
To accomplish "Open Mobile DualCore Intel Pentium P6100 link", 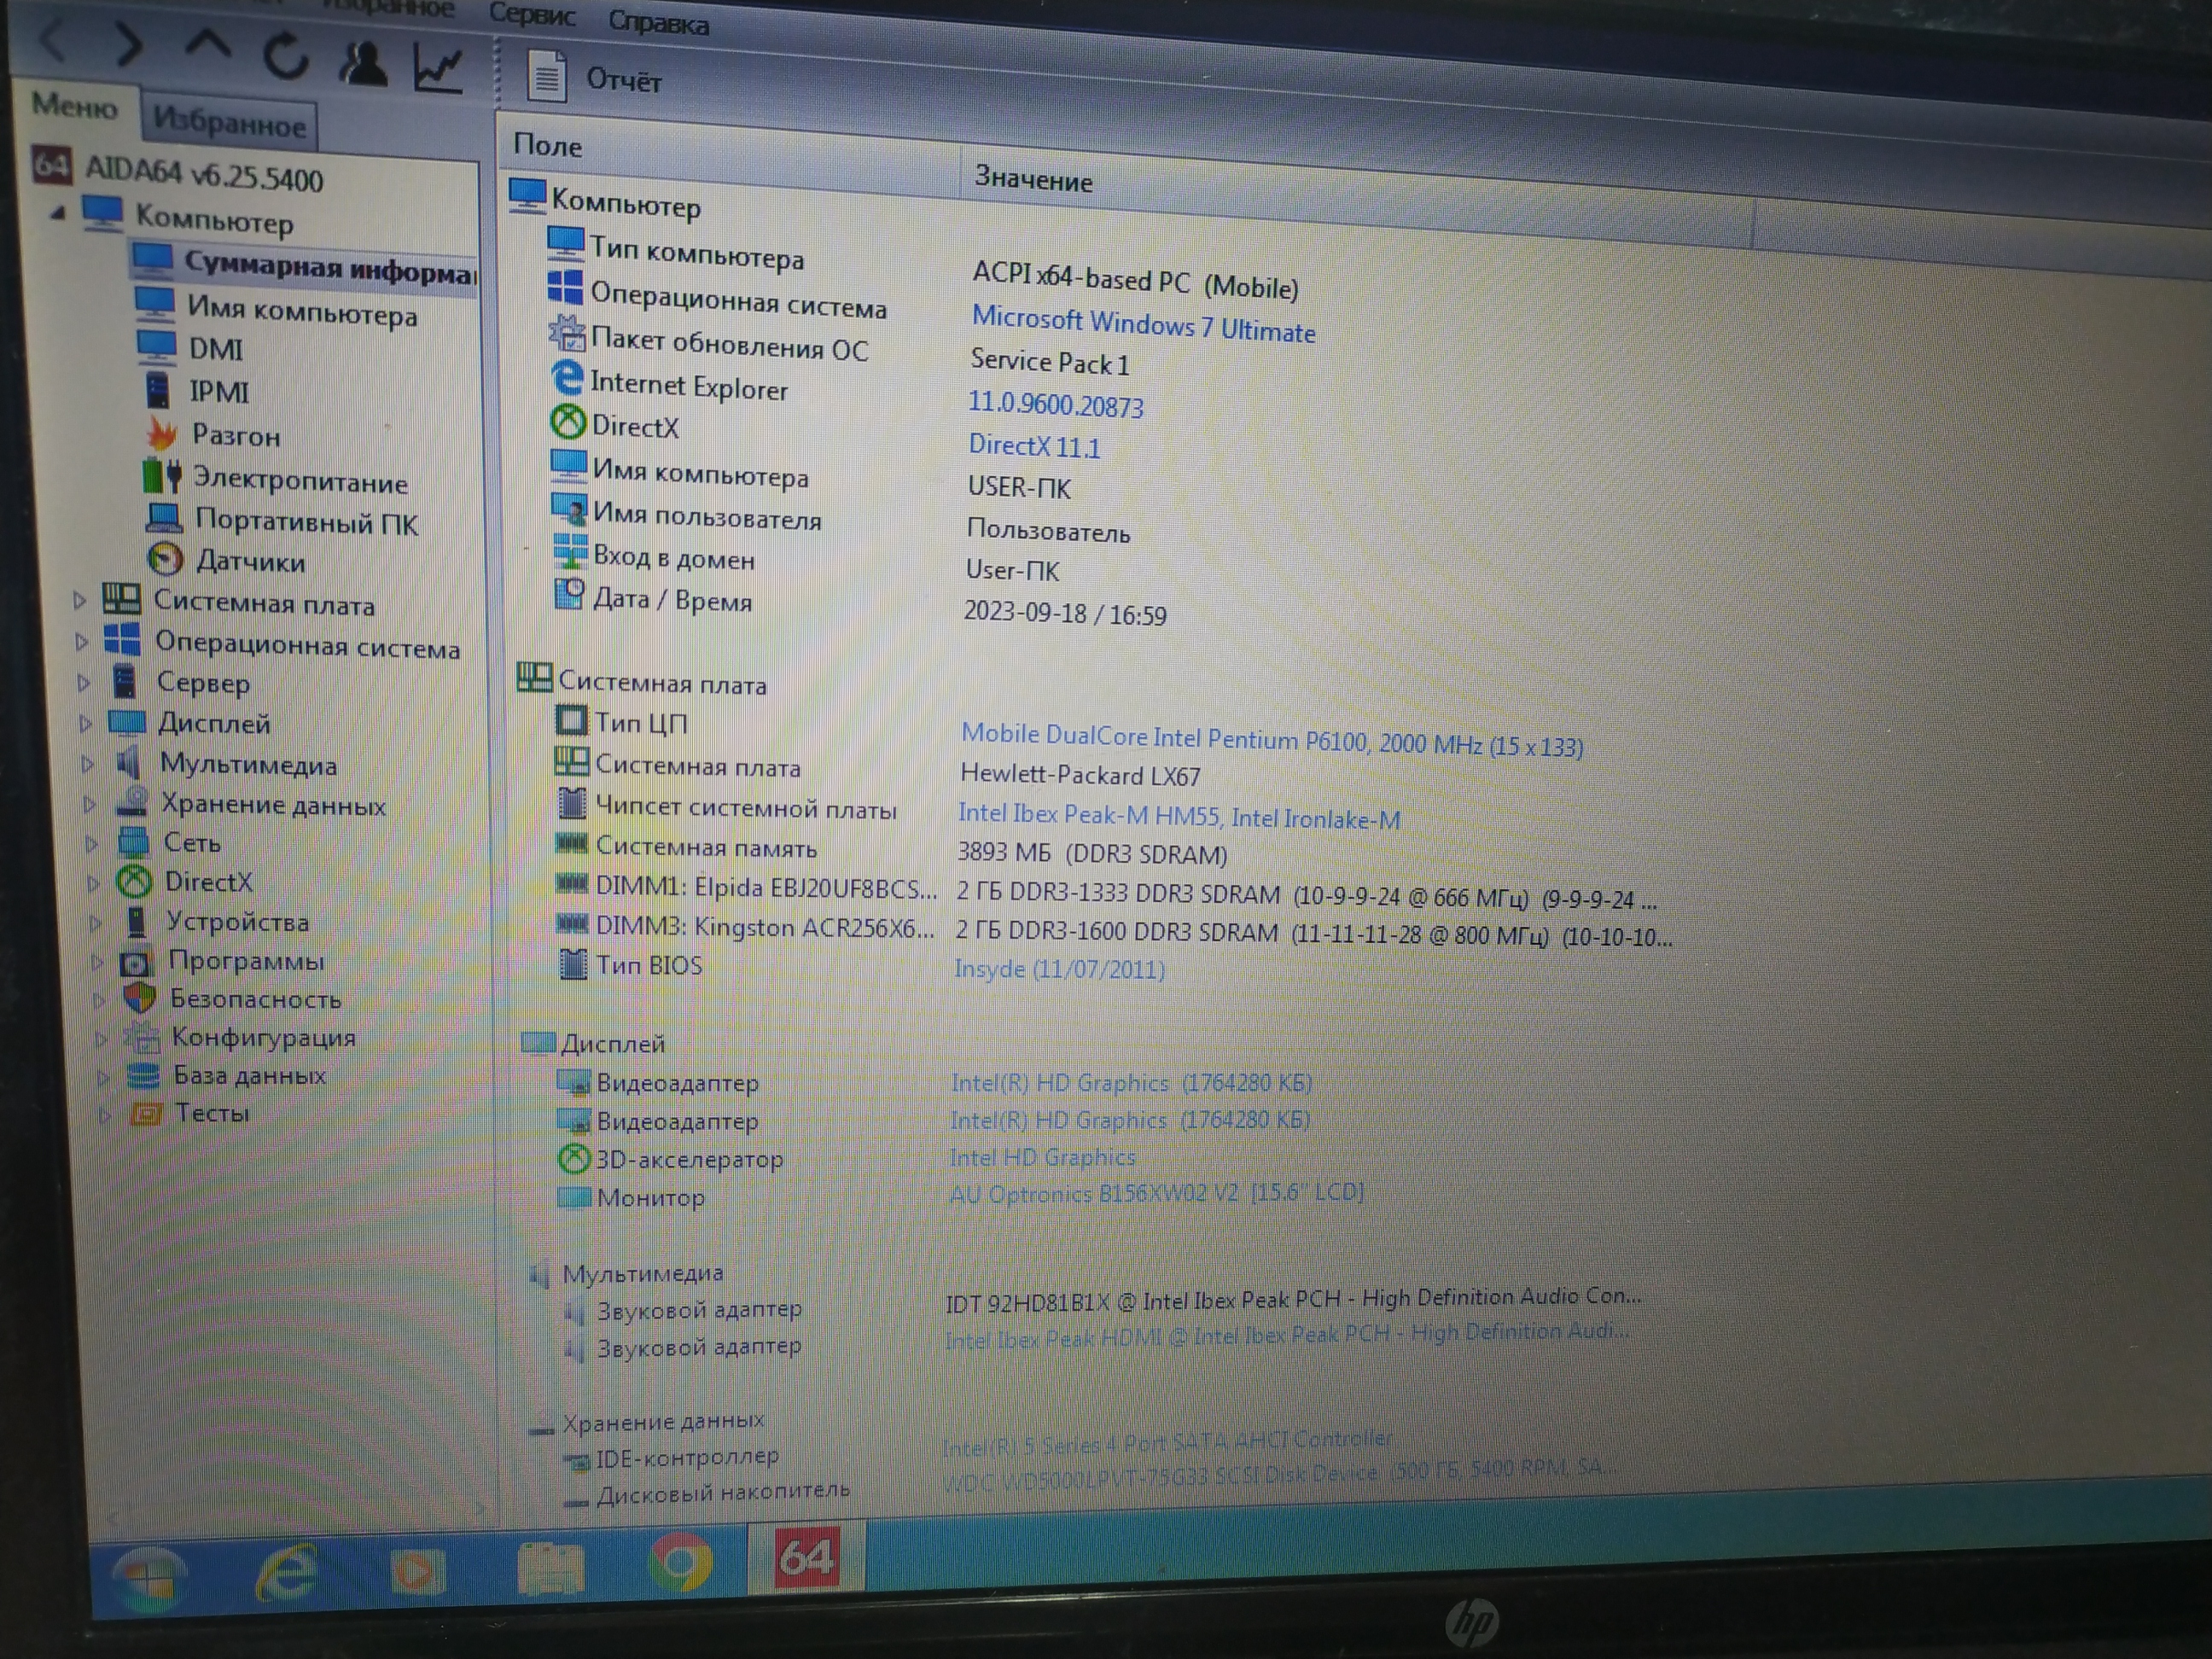I will [1271, 740].
